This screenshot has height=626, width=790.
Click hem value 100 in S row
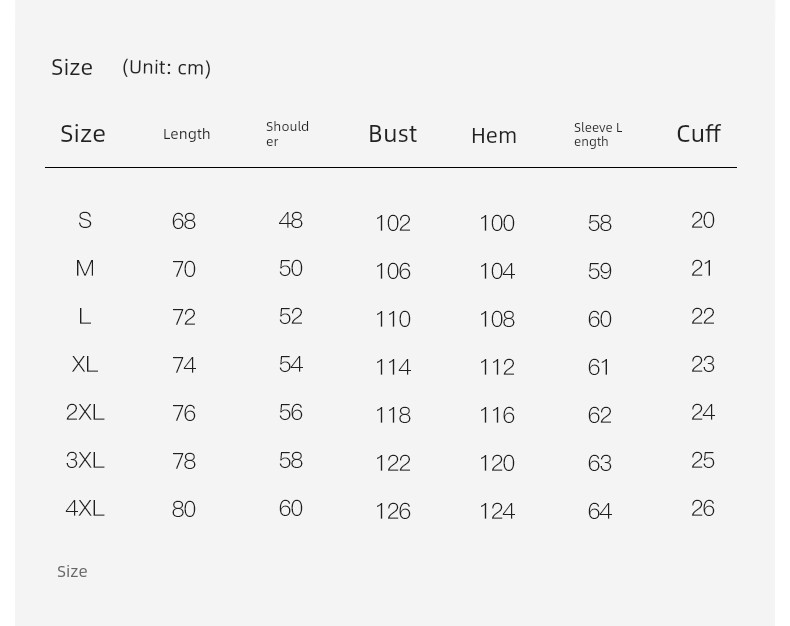point(497,223)
